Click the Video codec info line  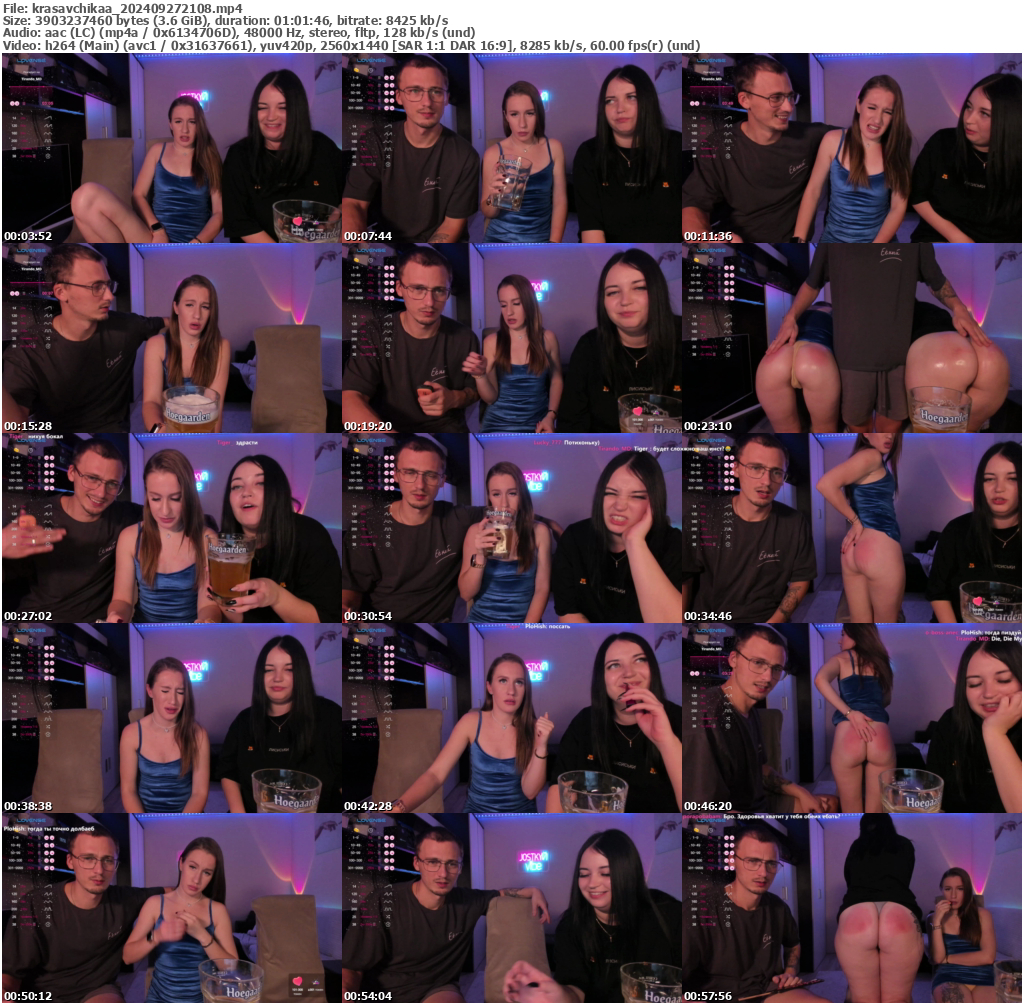(x=350, y=45)
